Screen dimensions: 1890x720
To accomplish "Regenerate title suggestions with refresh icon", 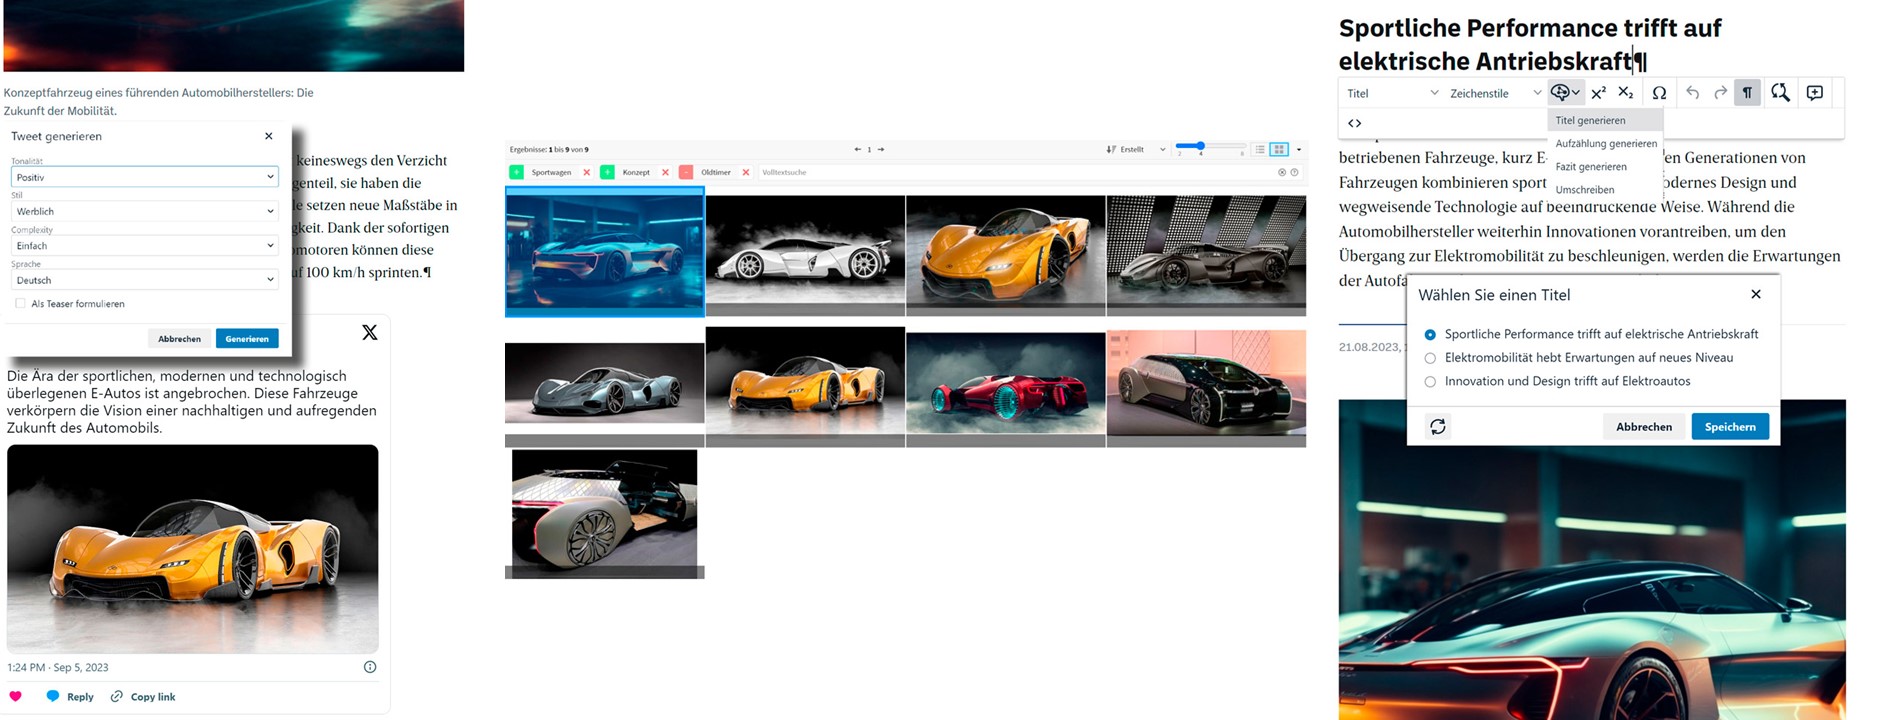I will pyautogui.click(x=1437, y=427).
